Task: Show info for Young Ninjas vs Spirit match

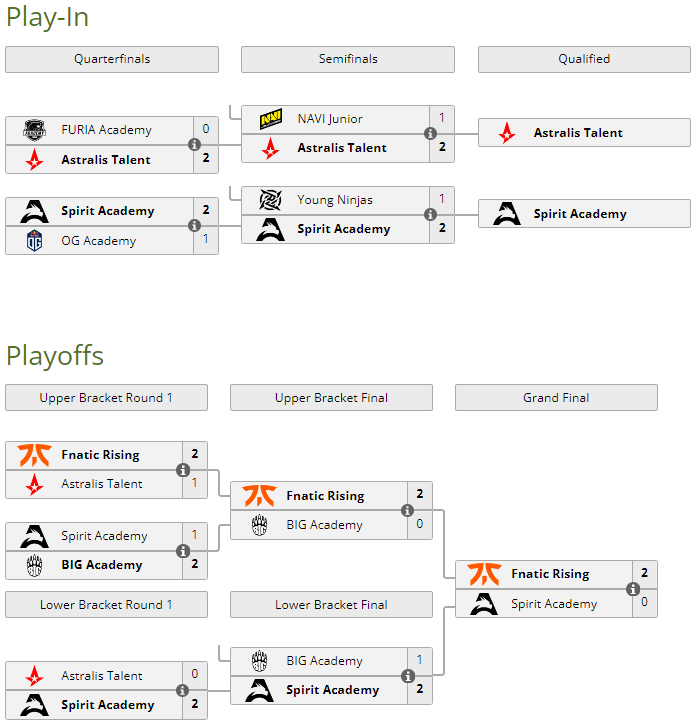Action: click(x=431, y=214)
